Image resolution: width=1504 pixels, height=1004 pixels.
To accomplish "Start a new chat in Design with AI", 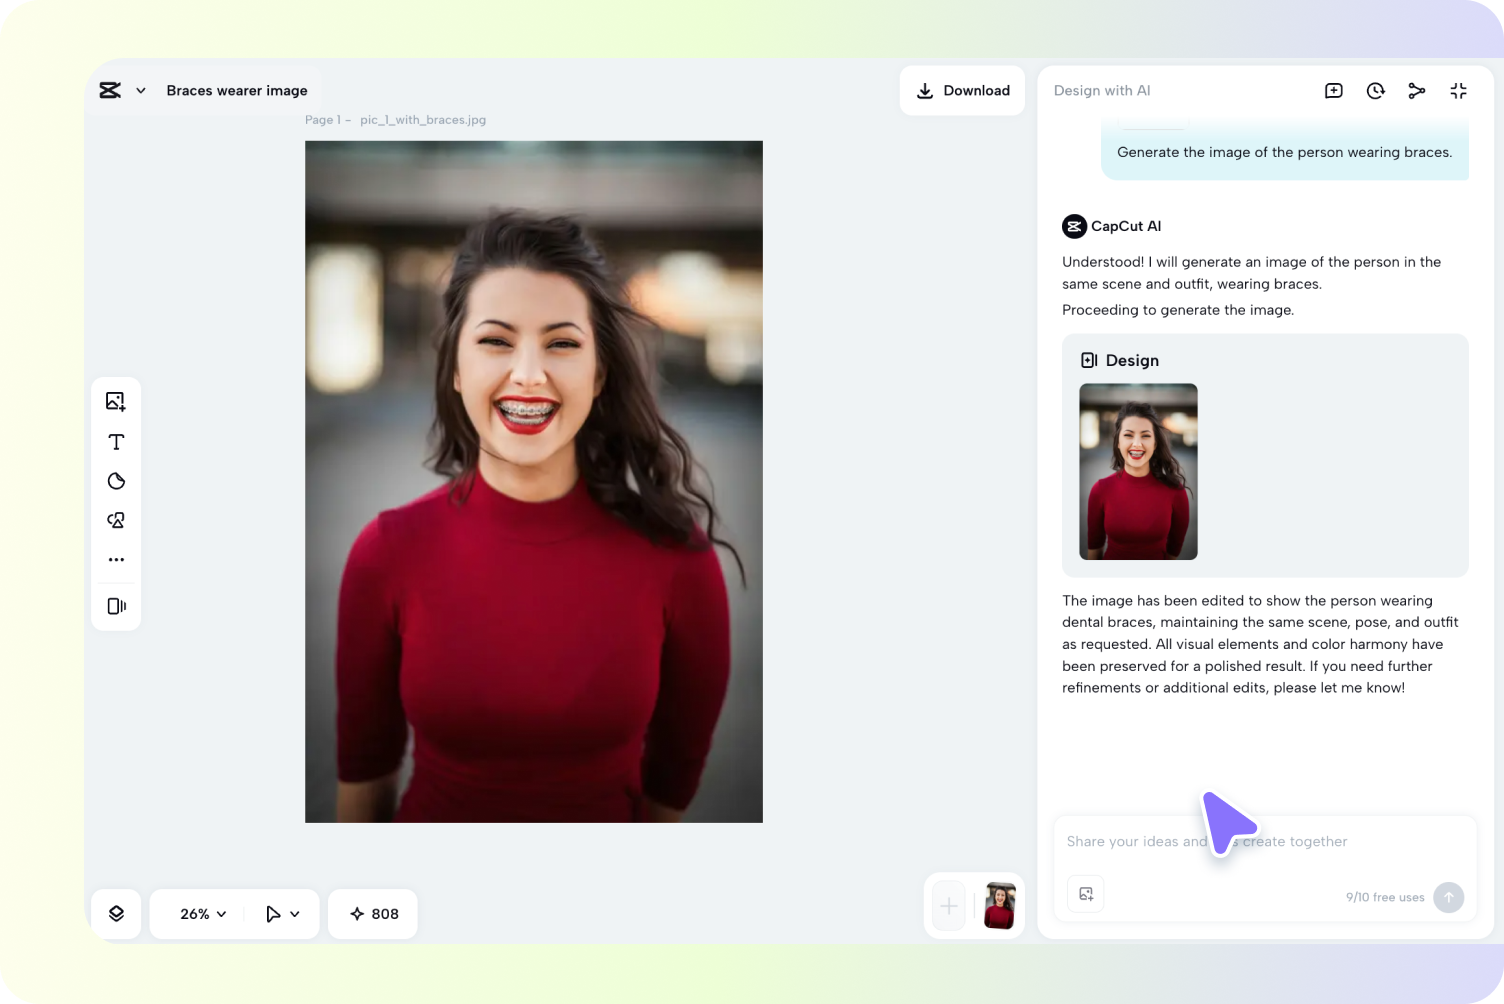I will [x=1333, y=90].
